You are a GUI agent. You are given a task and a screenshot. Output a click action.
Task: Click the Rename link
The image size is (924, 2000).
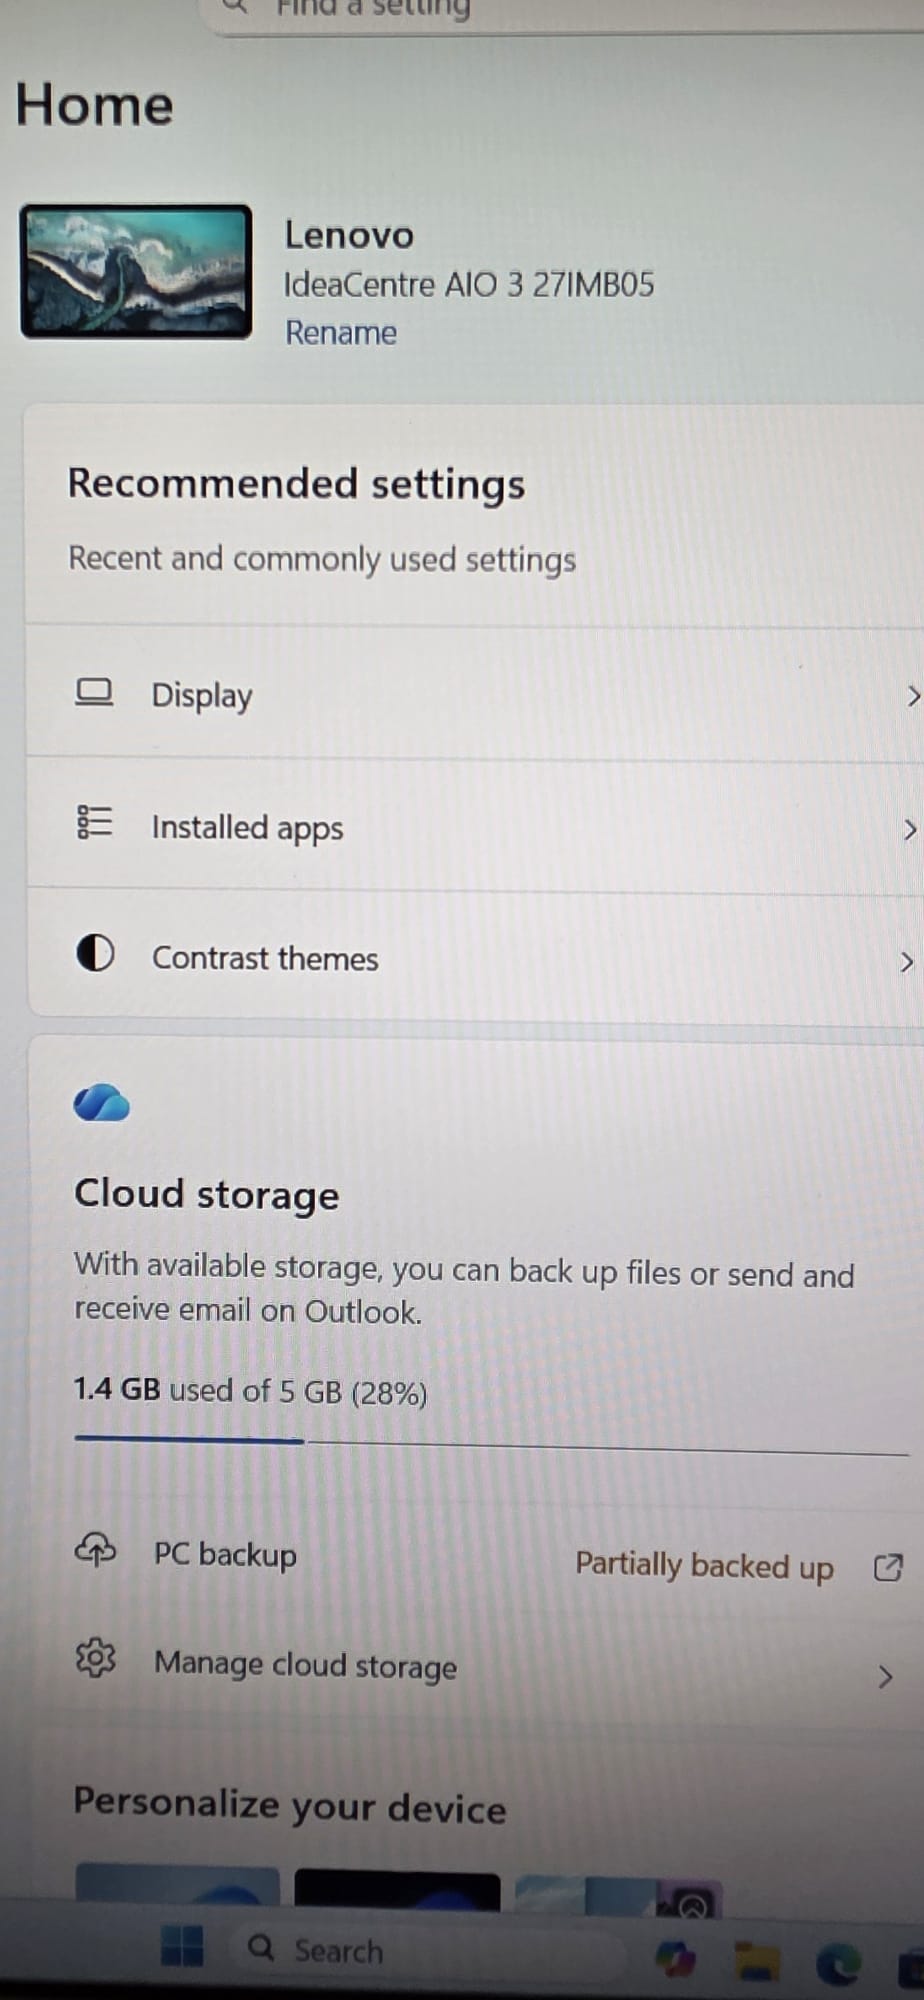(x=341, y=333)
